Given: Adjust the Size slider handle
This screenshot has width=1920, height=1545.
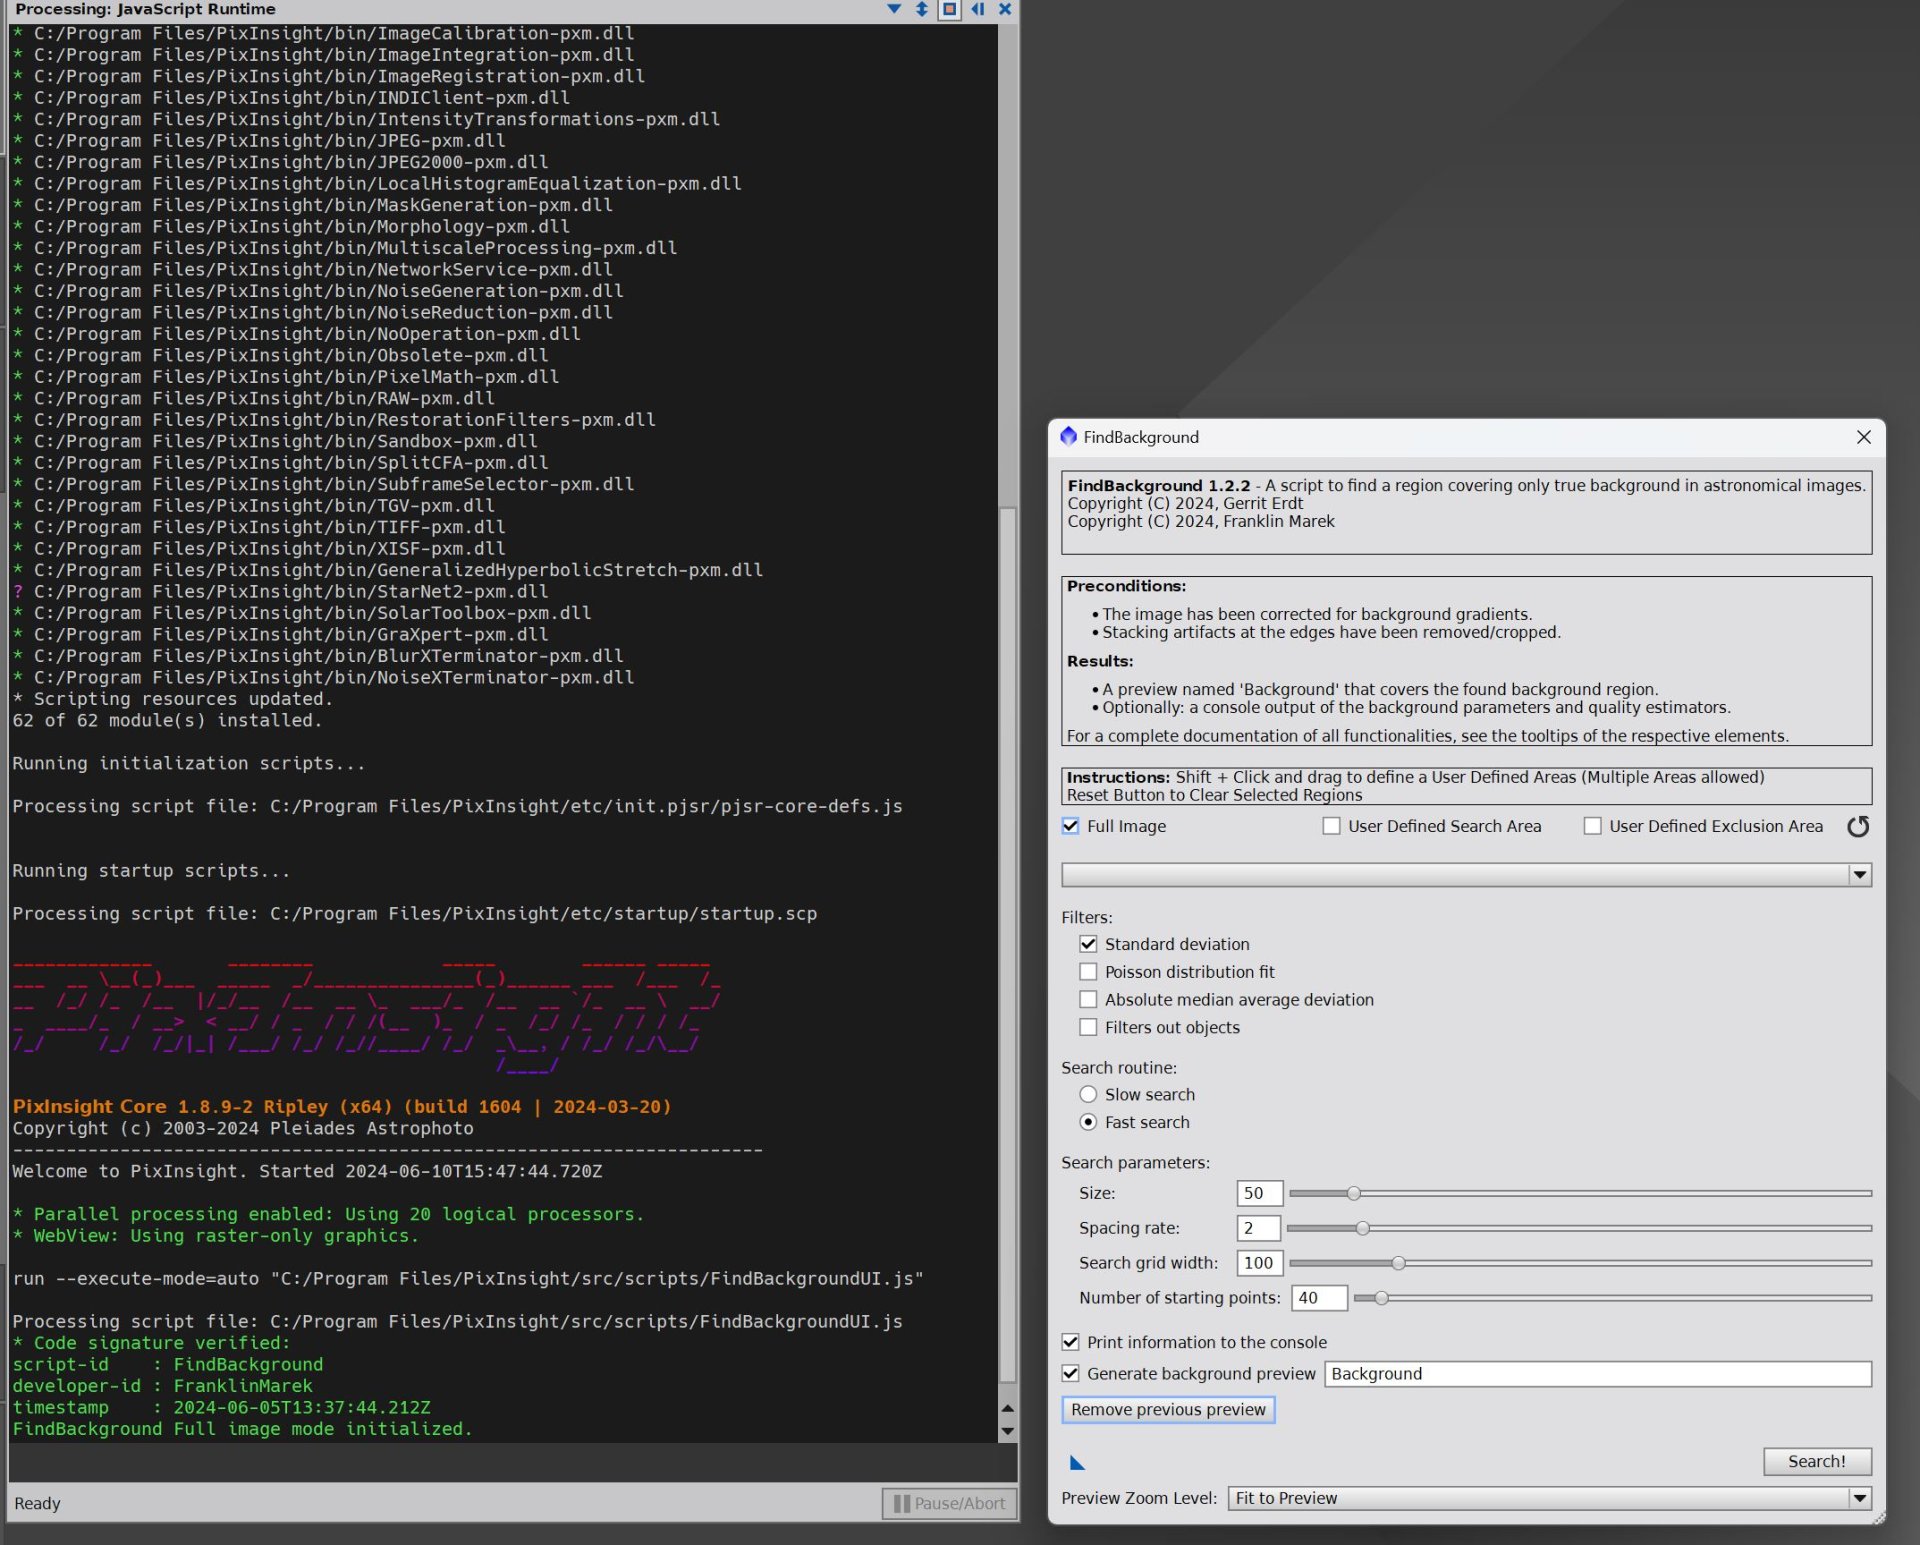Looking at the screenshot, I should pos(1353,1193).
